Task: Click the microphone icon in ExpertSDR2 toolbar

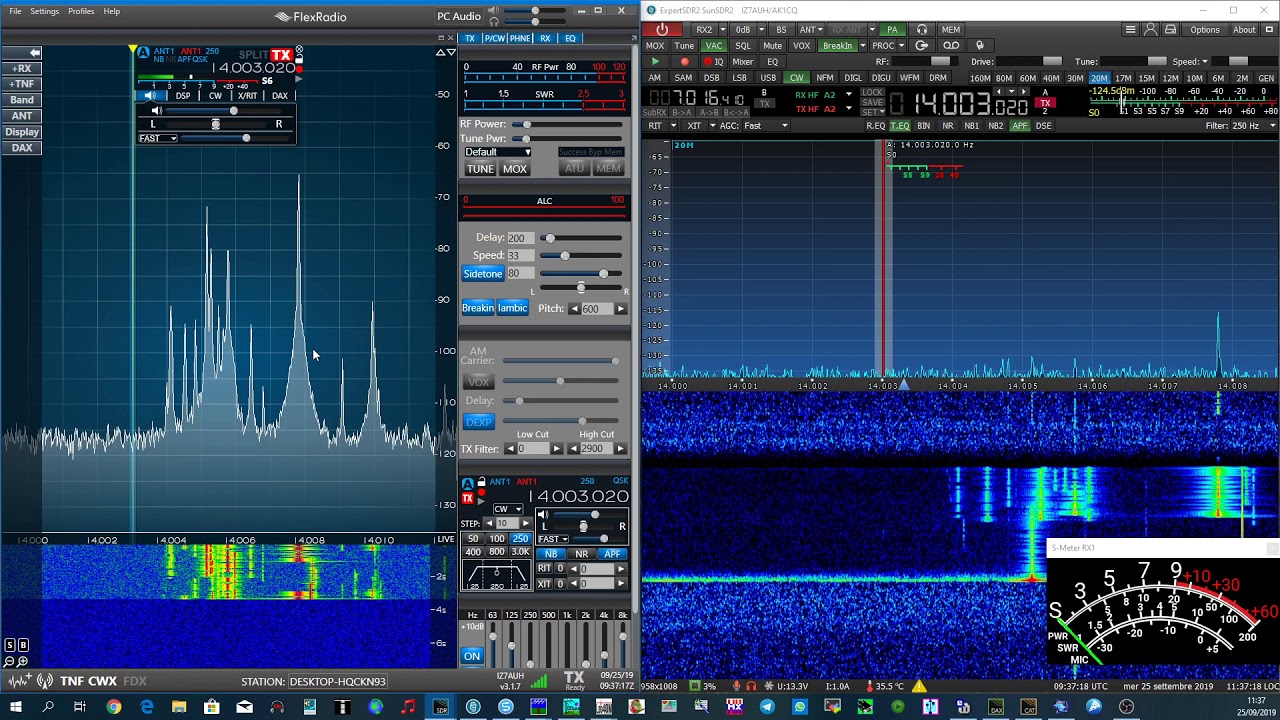Action: click(x=979, y=46)
